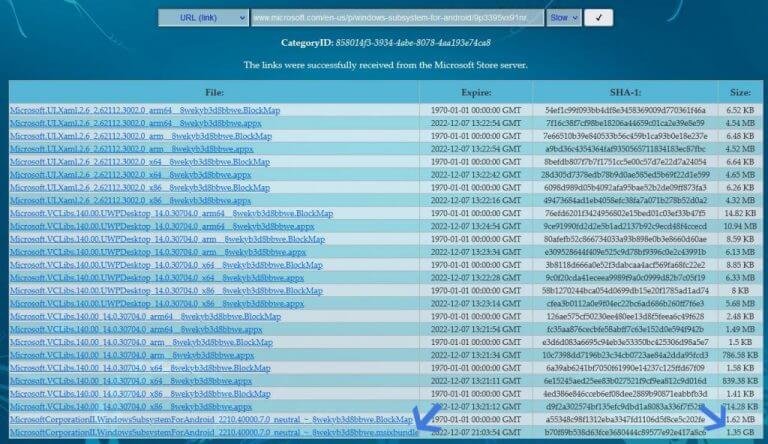Select the "839.38 KB" size cell
Viewport: 768px width, 444px height.
pyautogui.click(x=740, y=380)
